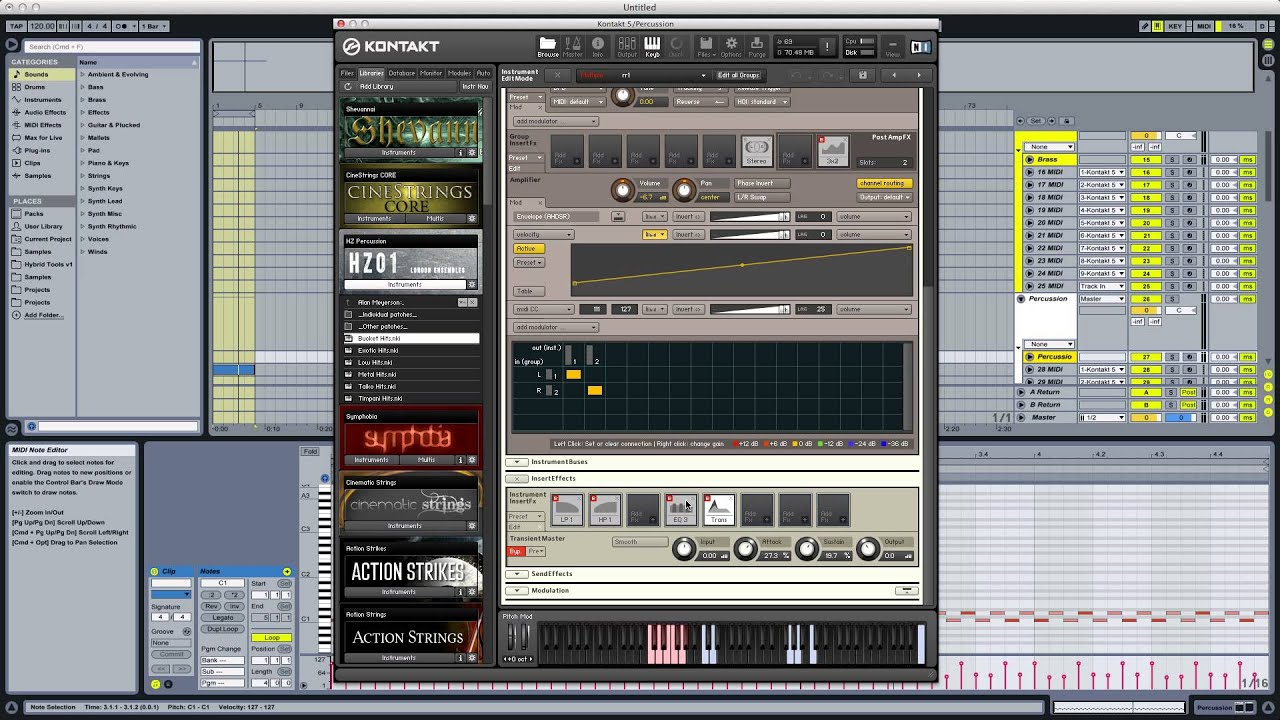Screen dimensions: 1280x720
Task: Select the Stereo modeller group effect slot
Action: (757, 151)
